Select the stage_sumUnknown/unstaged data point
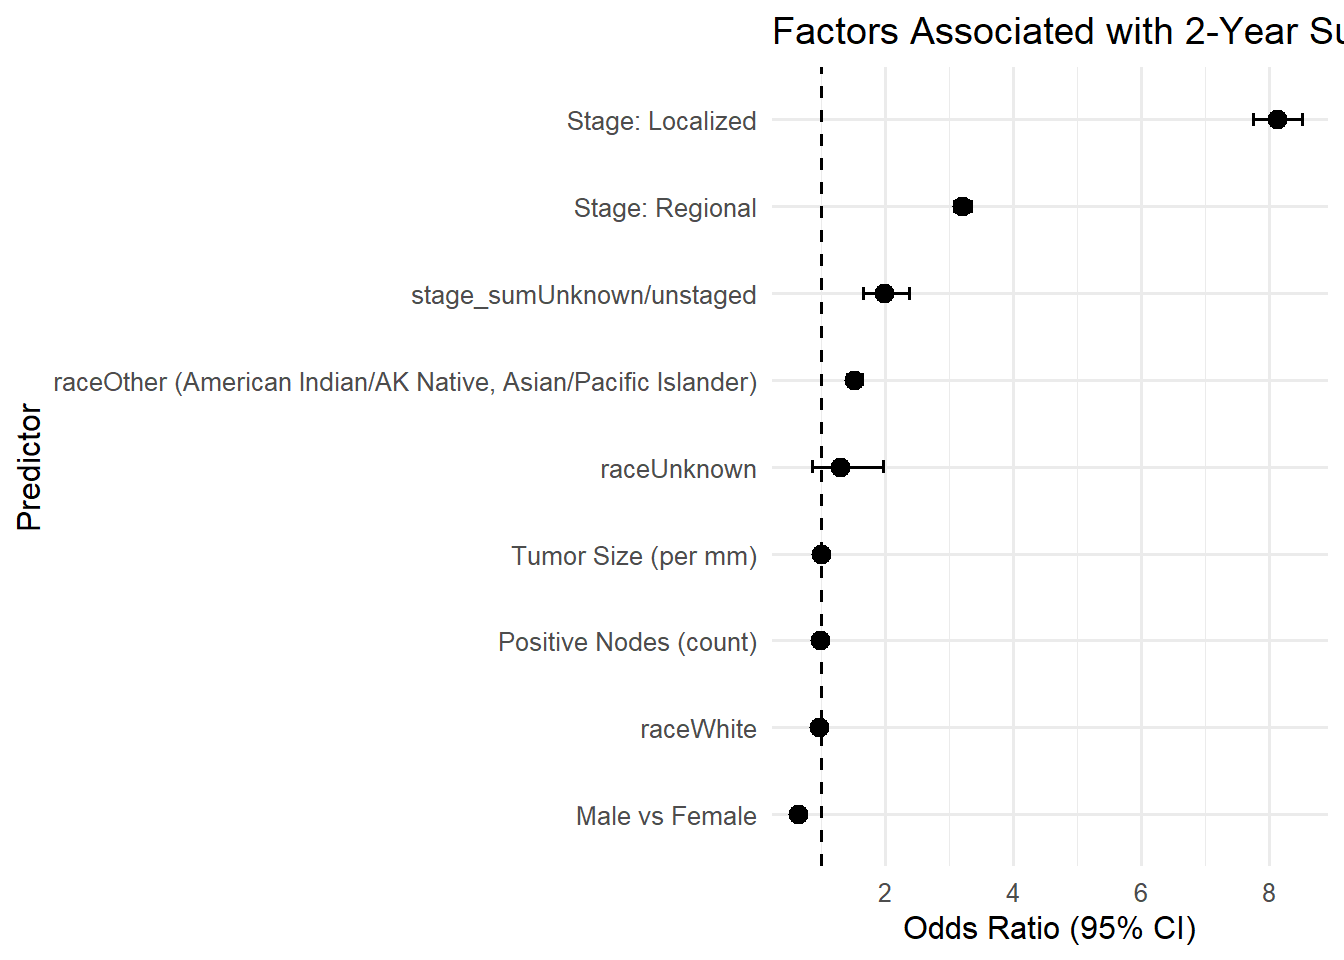The height and width of the screenshot is (960, 1344). 884,294
